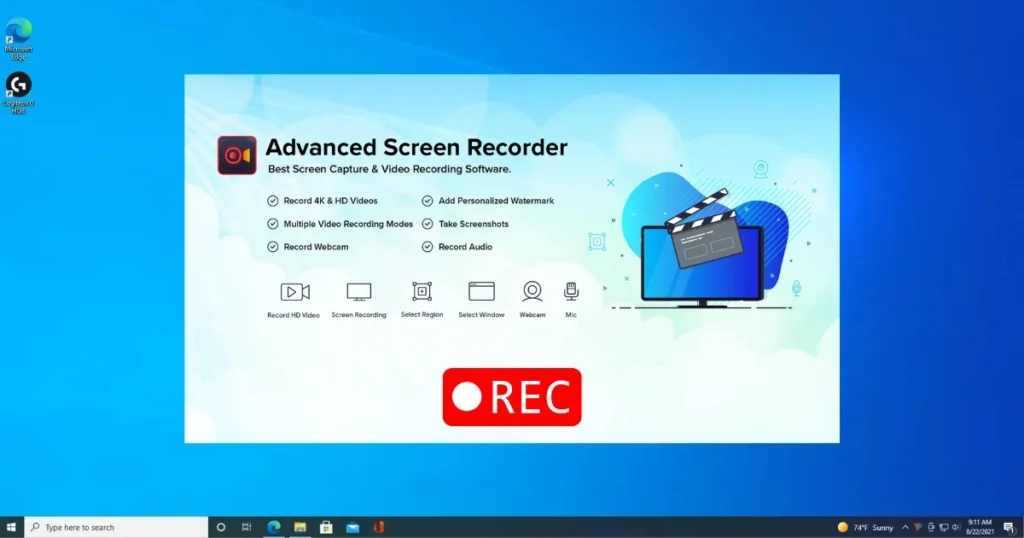Image resolution: width=1024 pixels, height=538 pixels.
Task: Click the Mic microphone icon
Action: pyautogui.click(x=571, y=291)
